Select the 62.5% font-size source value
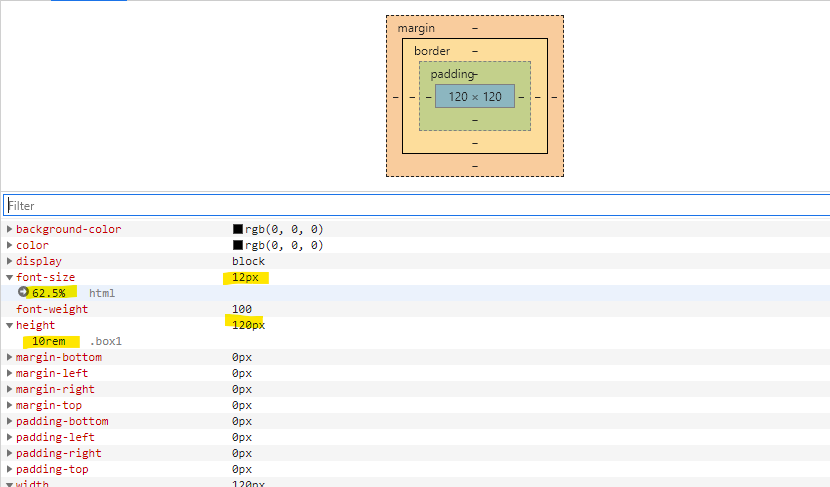 49,293
